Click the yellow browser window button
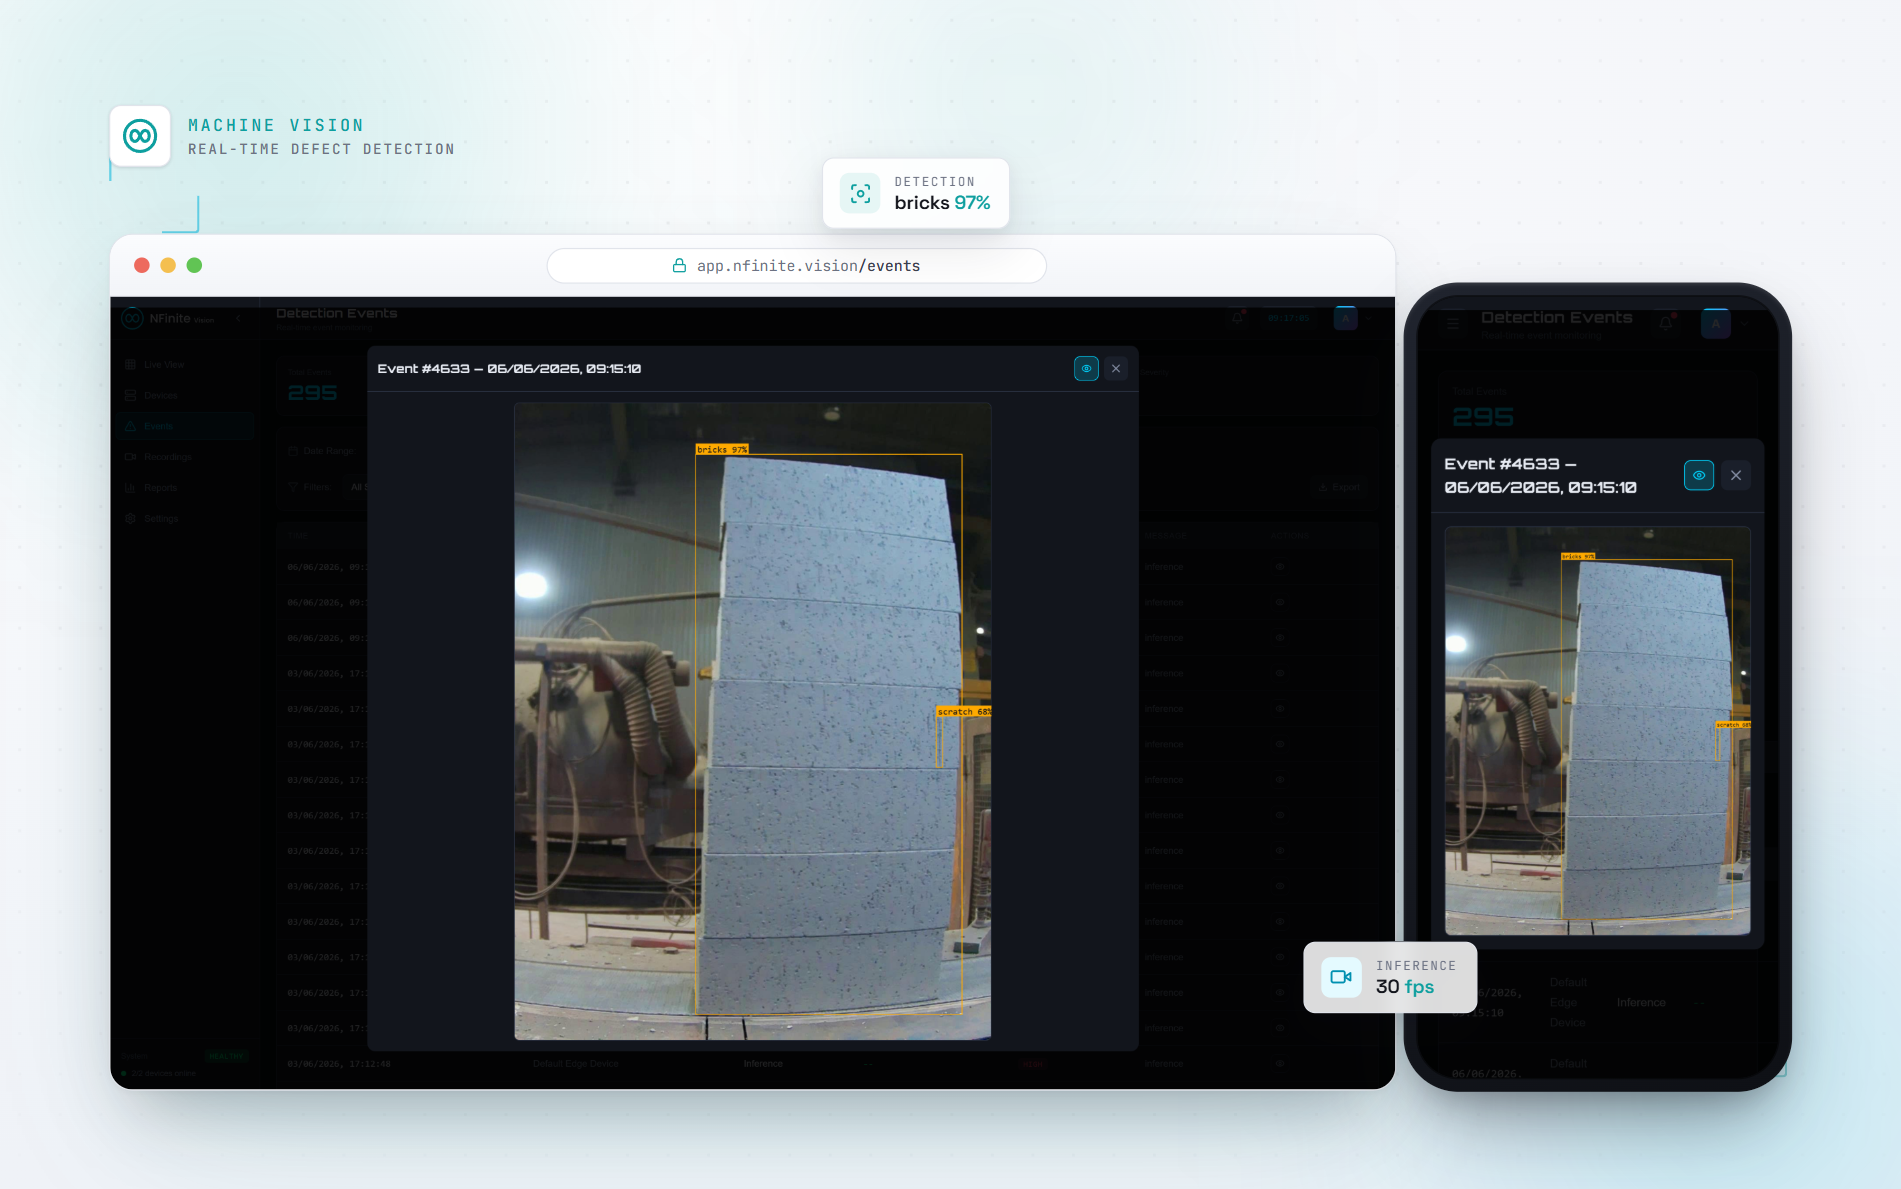Viewport: 1901px width, 1189px height. tap(168, 265)
